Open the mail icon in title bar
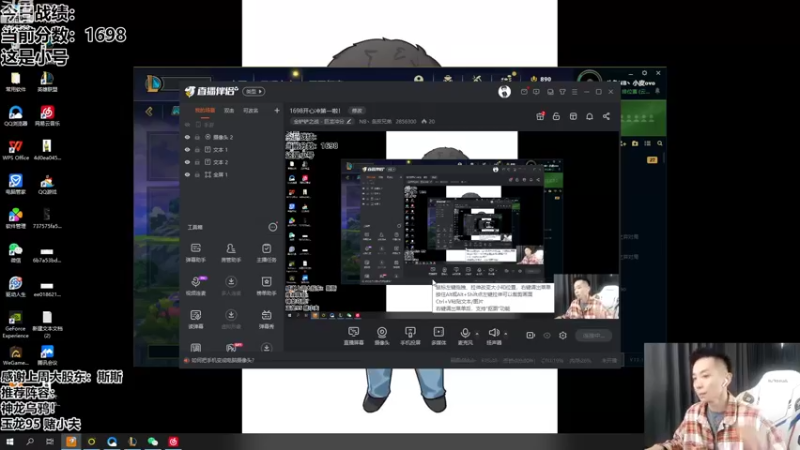The height and width of the screenshot is (450, 800). coord(524,92)
